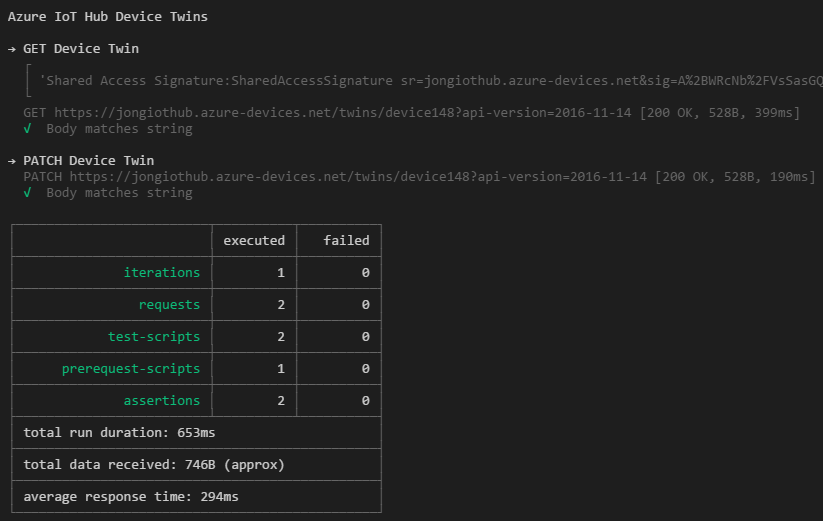The image size is (823, 521).
Task: Click the arrow beside GET Device Twin
Action: 12,49
